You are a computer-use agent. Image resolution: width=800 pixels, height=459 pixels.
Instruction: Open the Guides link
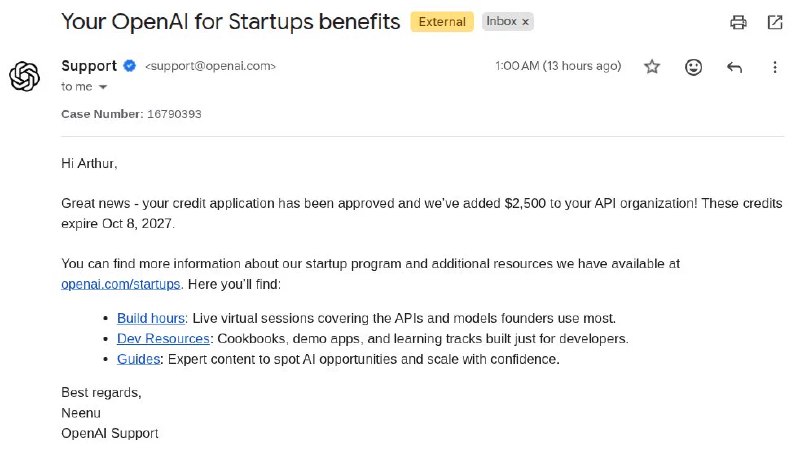pyautogui.click(x=139, y=359)
